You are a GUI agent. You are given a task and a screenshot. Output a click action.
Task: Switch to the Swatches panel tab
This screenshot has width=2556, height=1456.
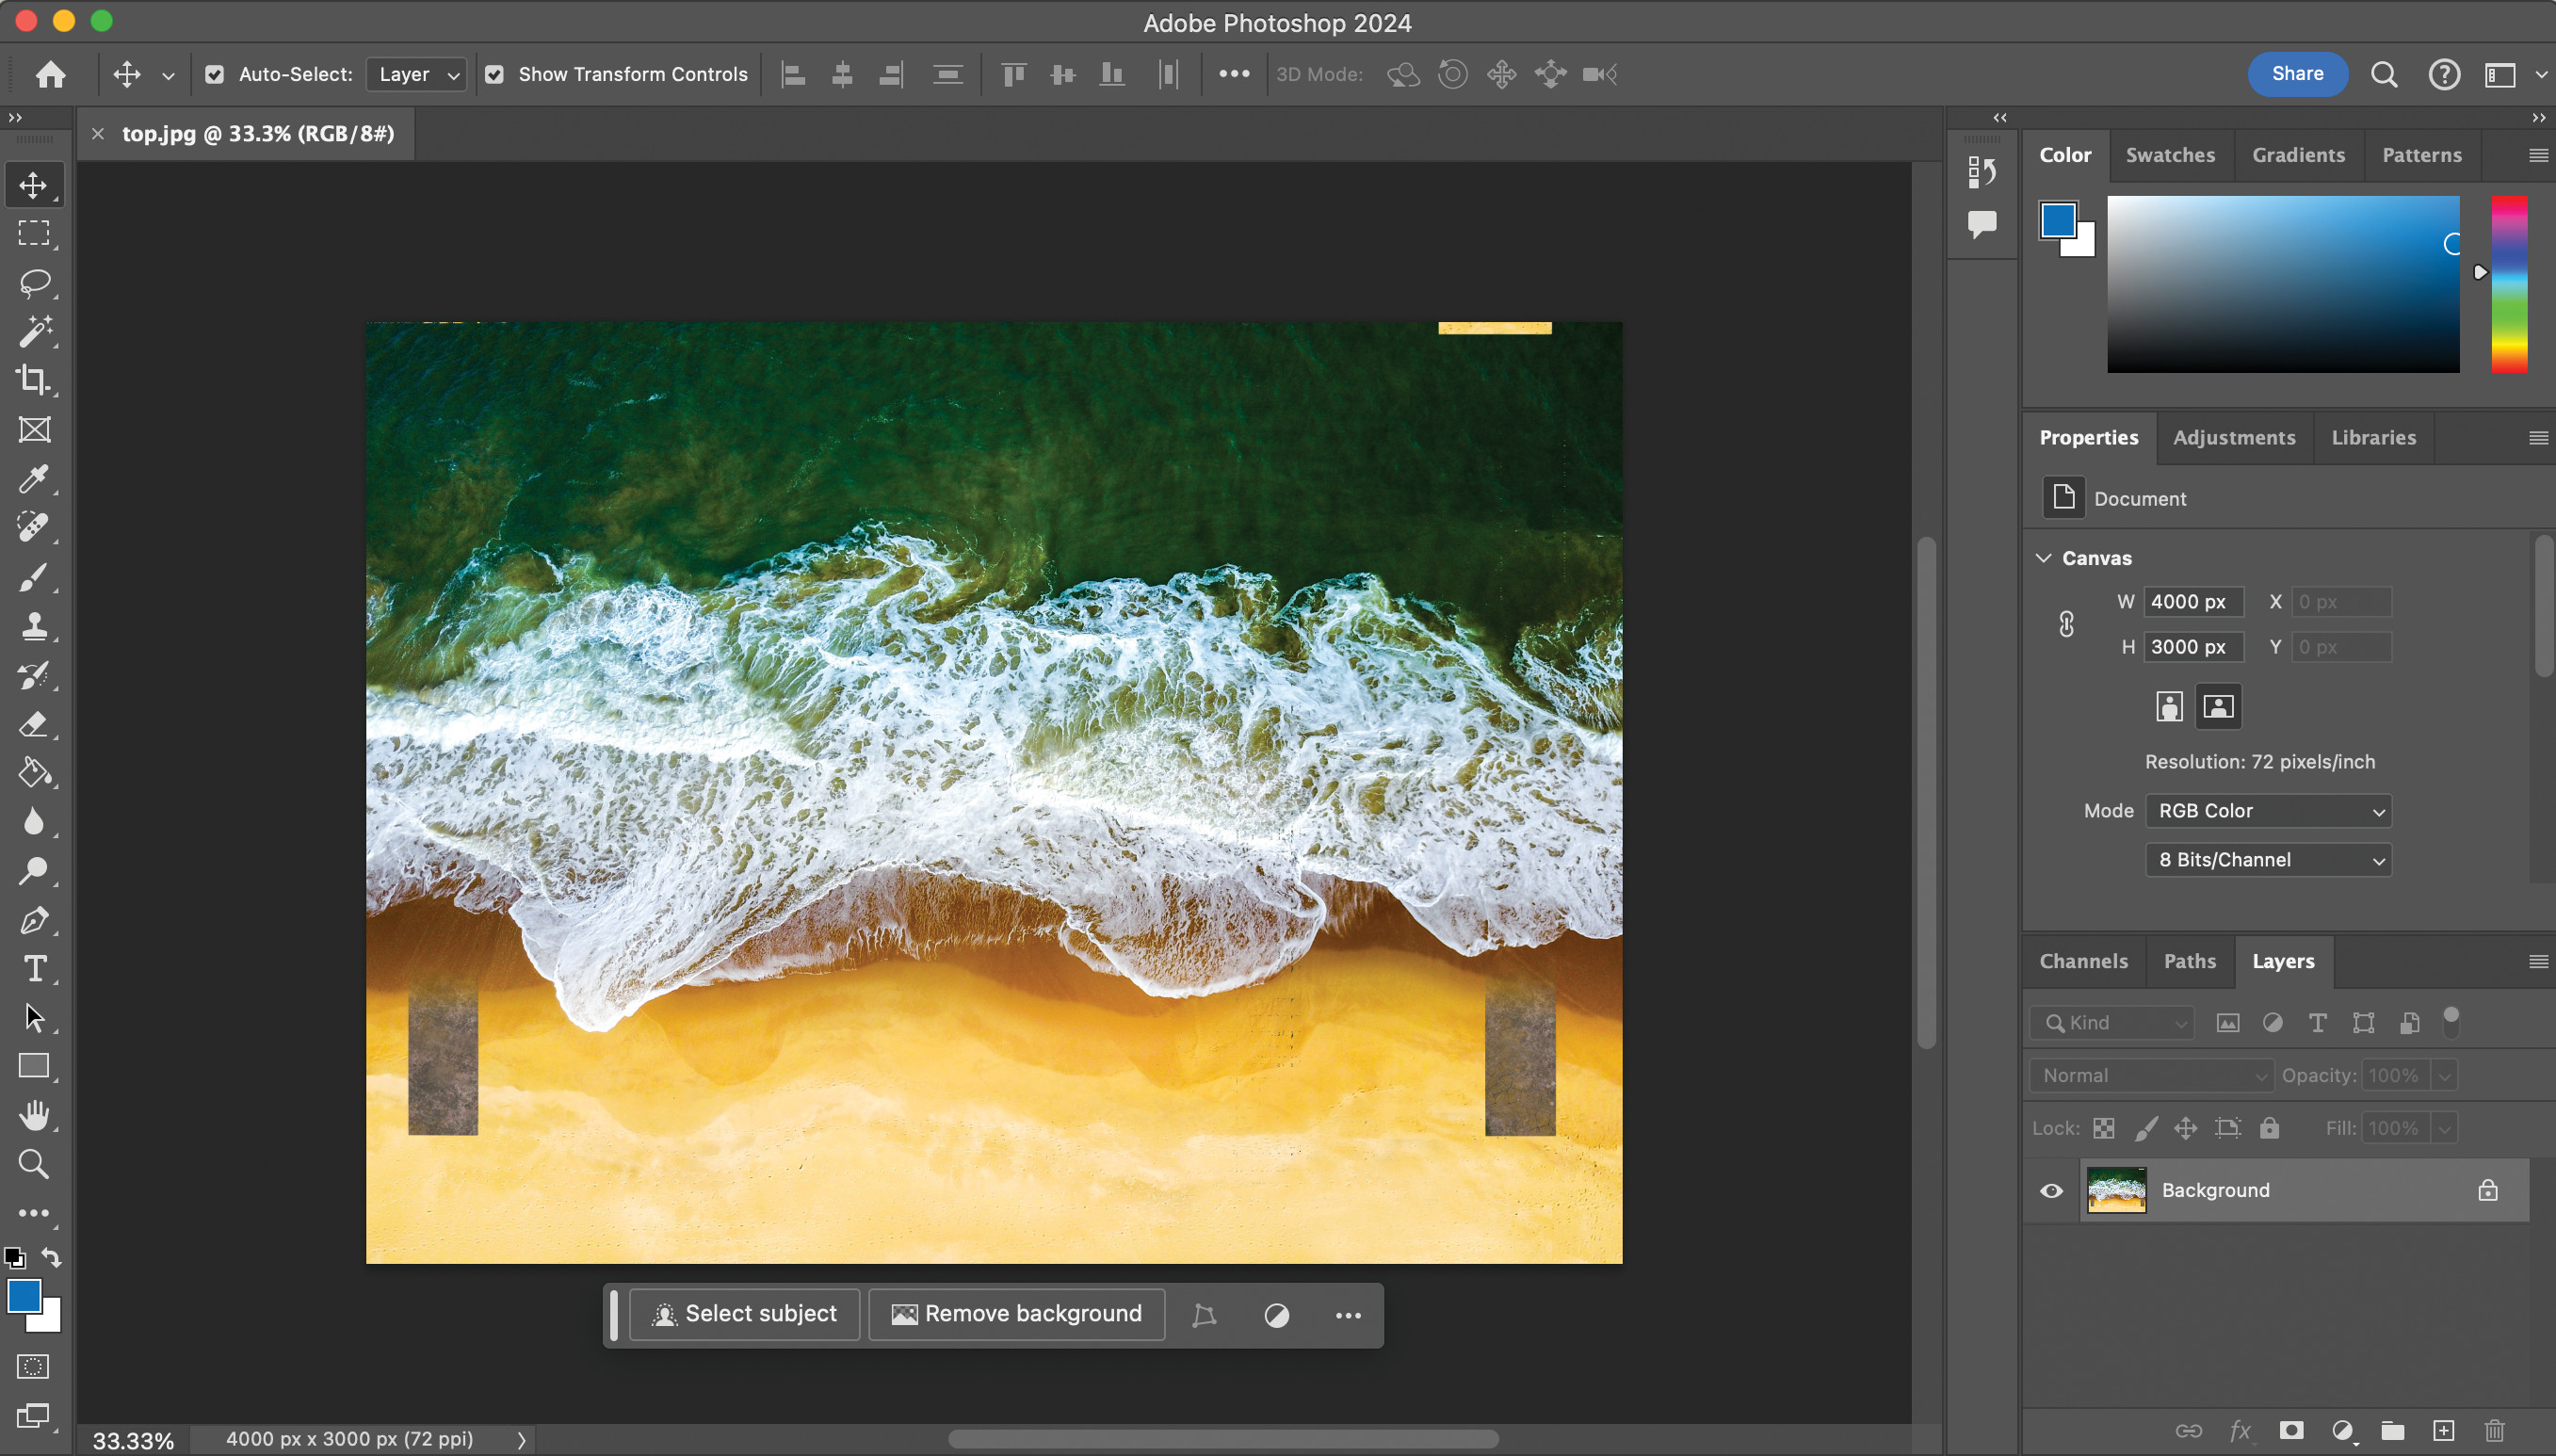[x=2170, y=154]
